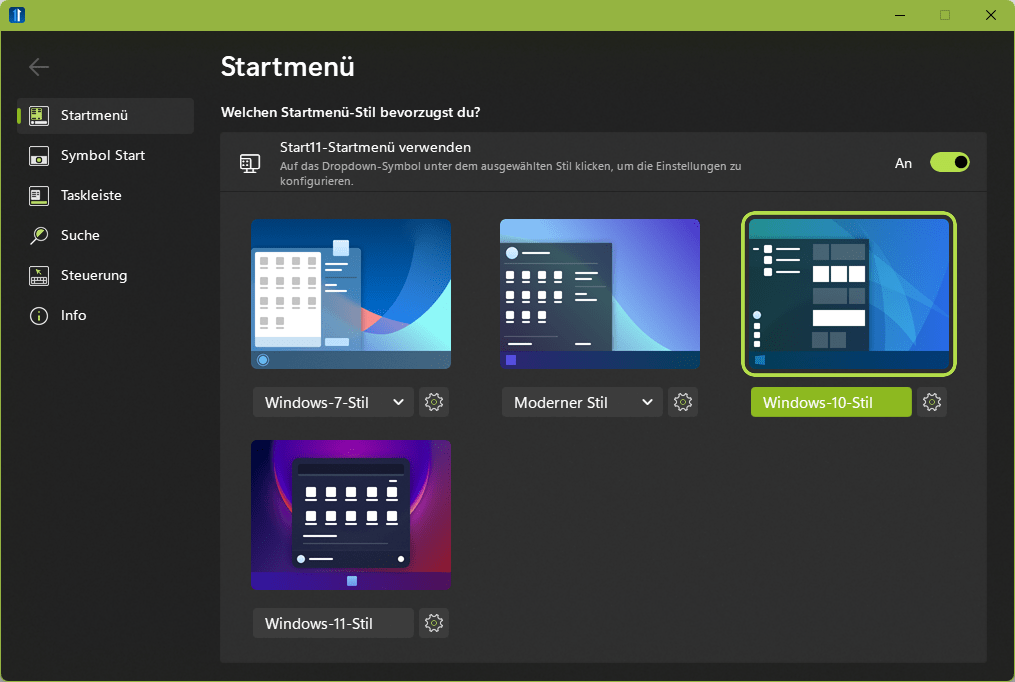Turn off the Start11-Startmenü toggle
Image resolution: width=1015 pixels, height=682 pixels.
pos(950,162)
